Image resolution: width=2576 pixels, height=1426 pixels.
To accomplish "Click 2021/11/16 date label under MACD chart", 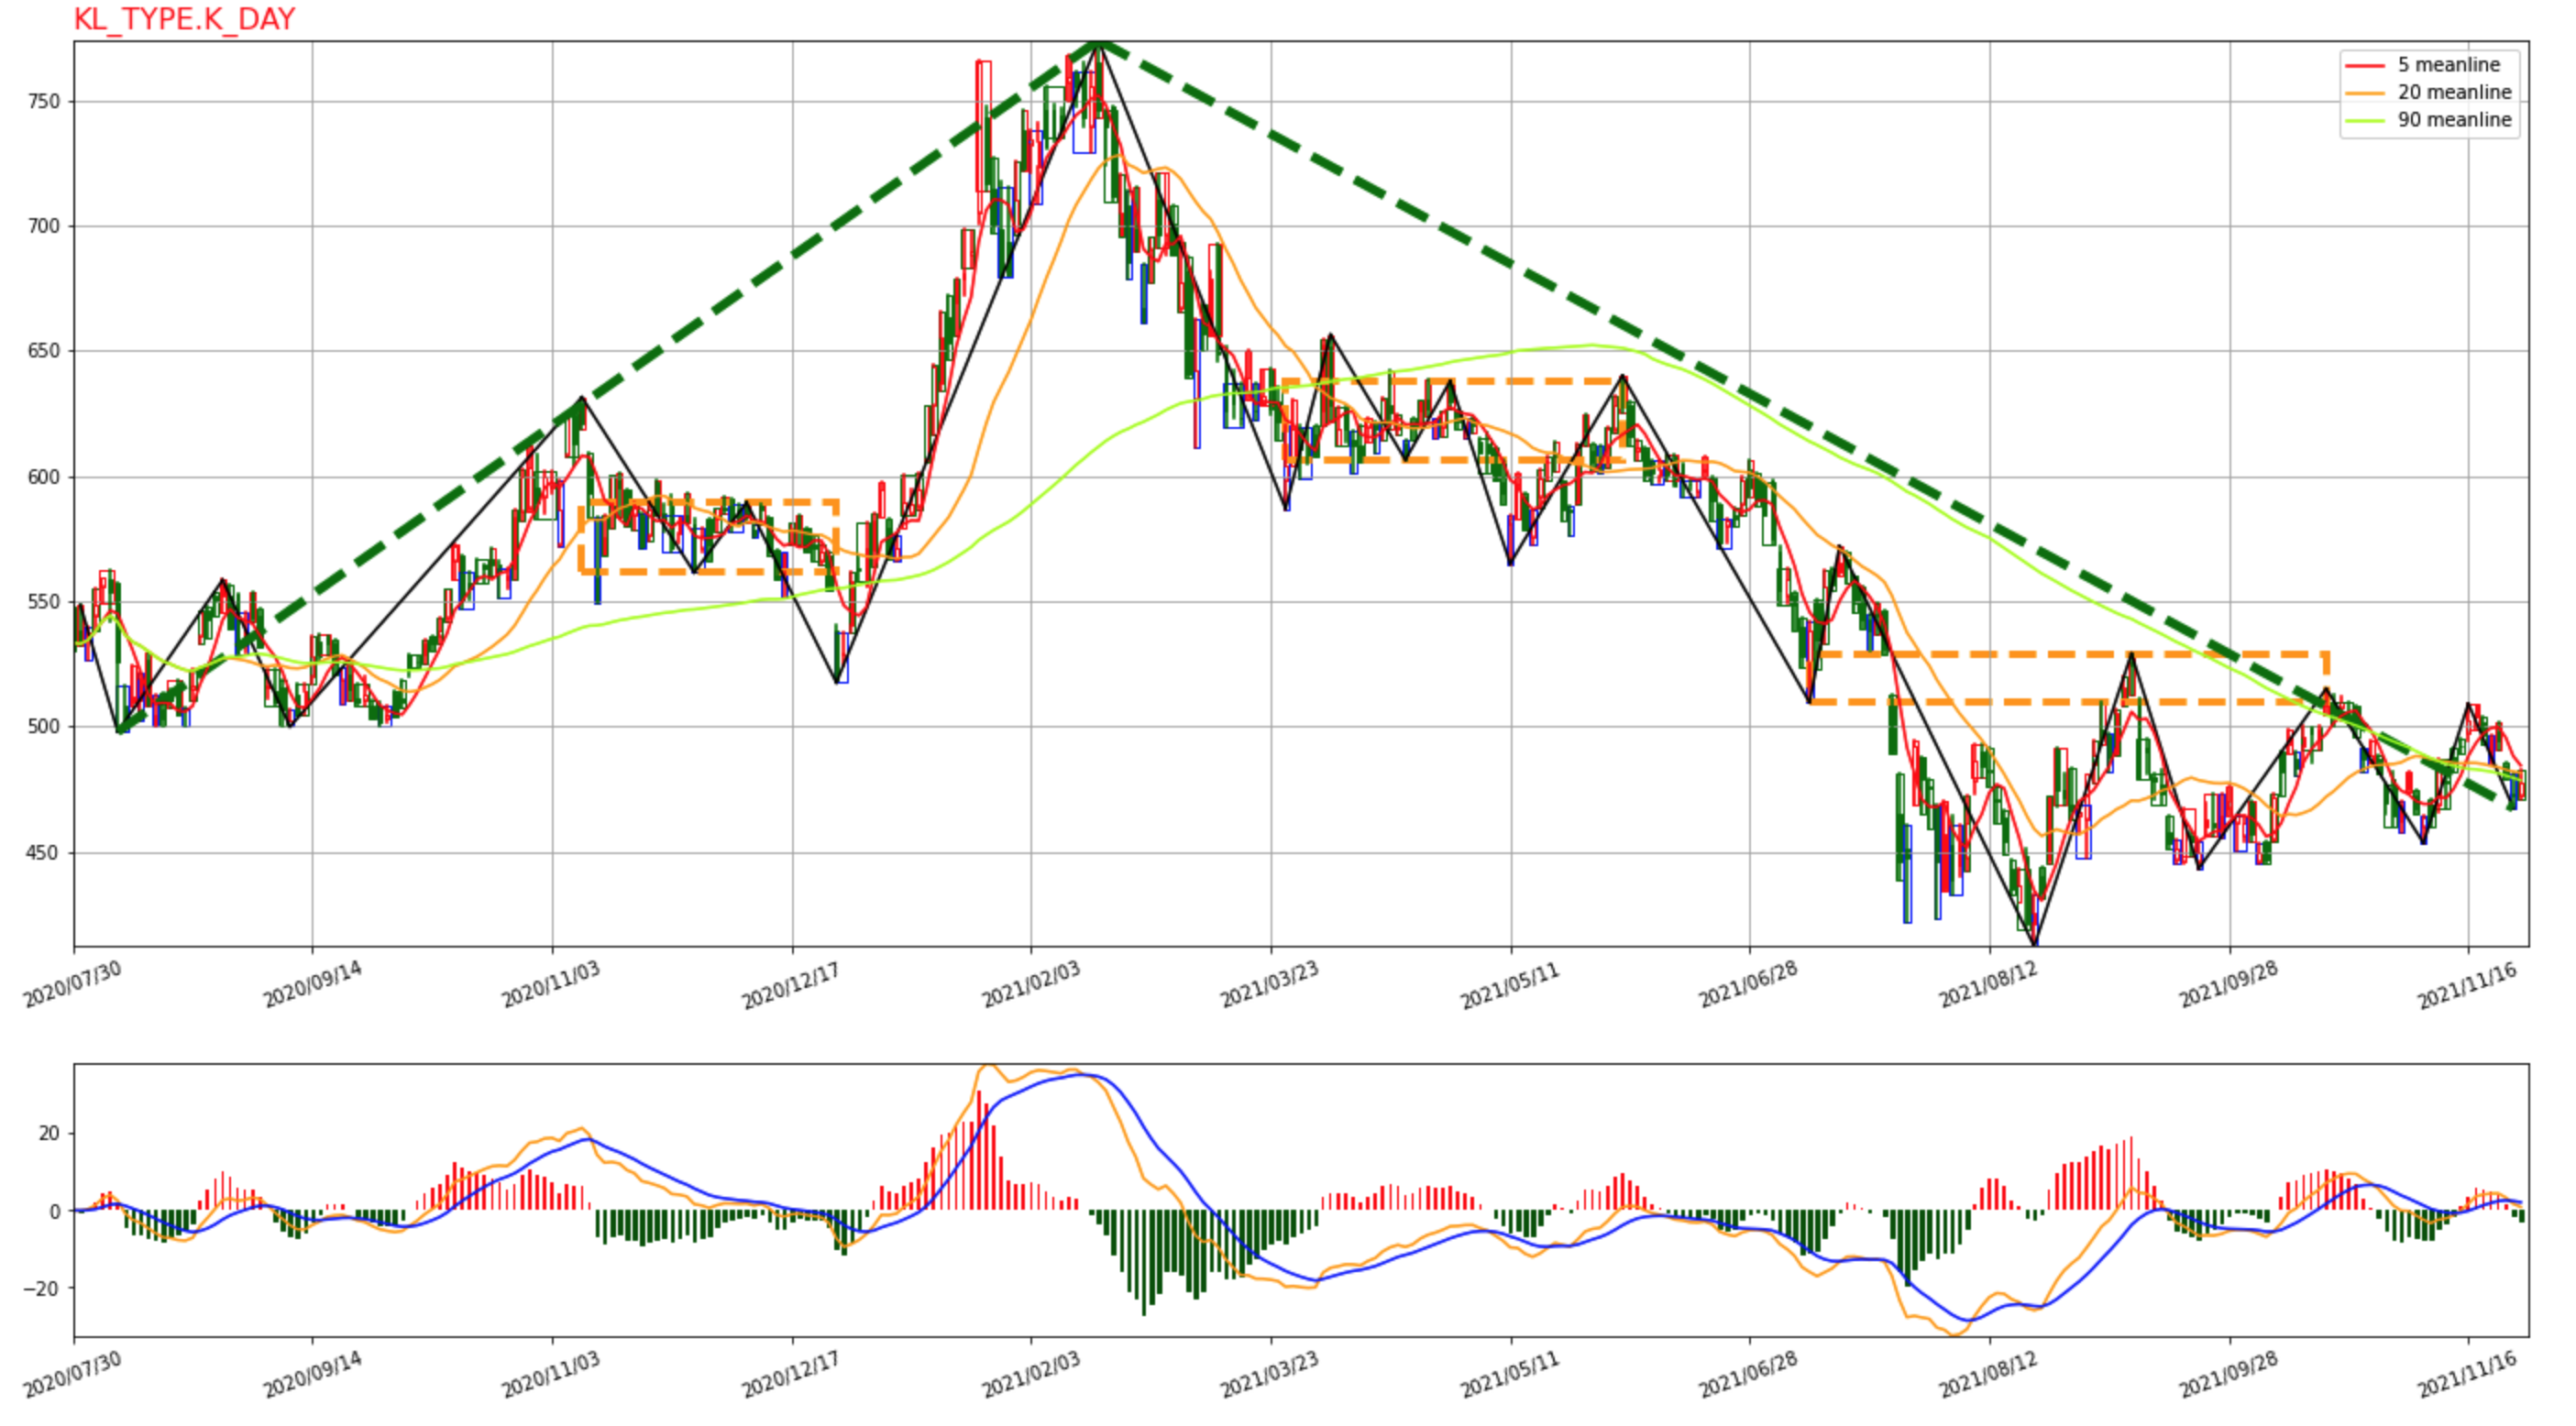I will [x=2466, y=1374].
